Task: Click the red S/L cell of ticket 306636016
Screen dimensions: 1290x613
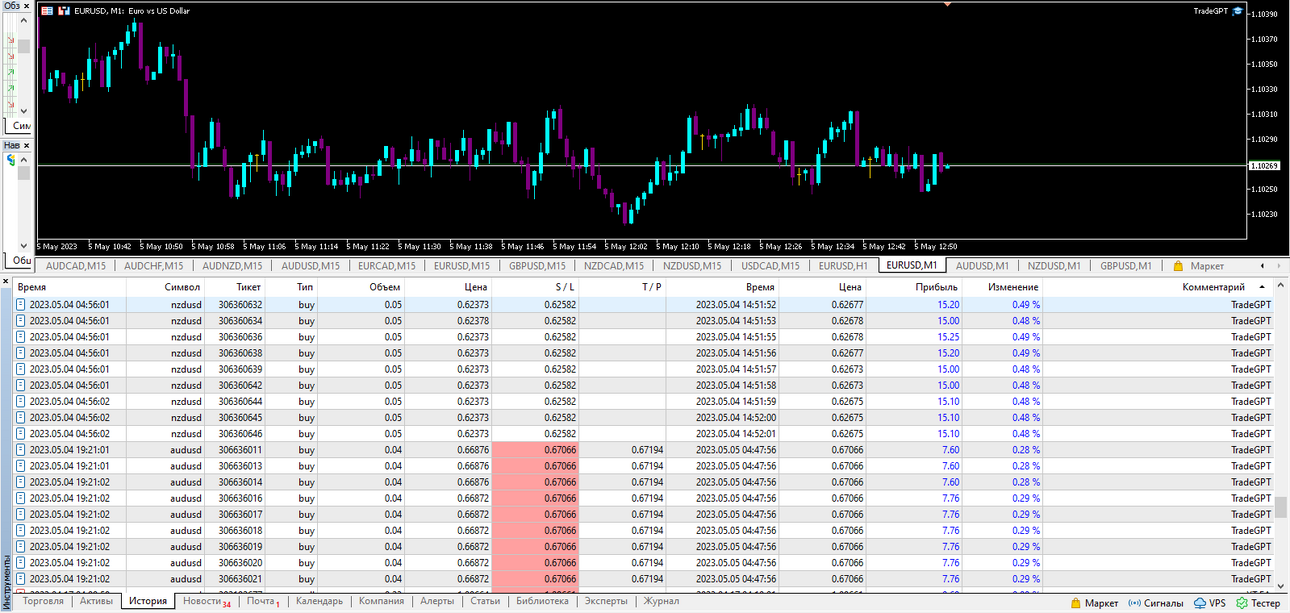Action: click(x=535, y=498)
